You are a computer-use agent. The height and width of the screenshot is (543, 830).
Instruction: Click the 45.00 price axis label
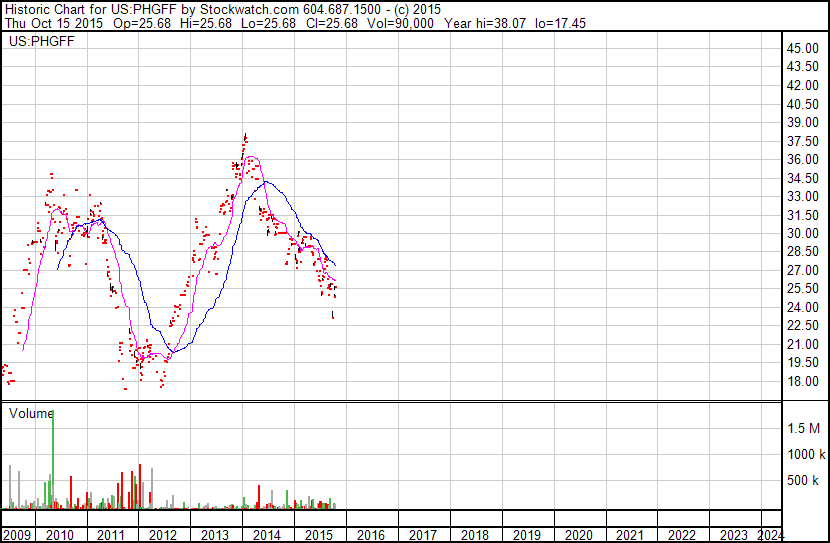(803, 48)
